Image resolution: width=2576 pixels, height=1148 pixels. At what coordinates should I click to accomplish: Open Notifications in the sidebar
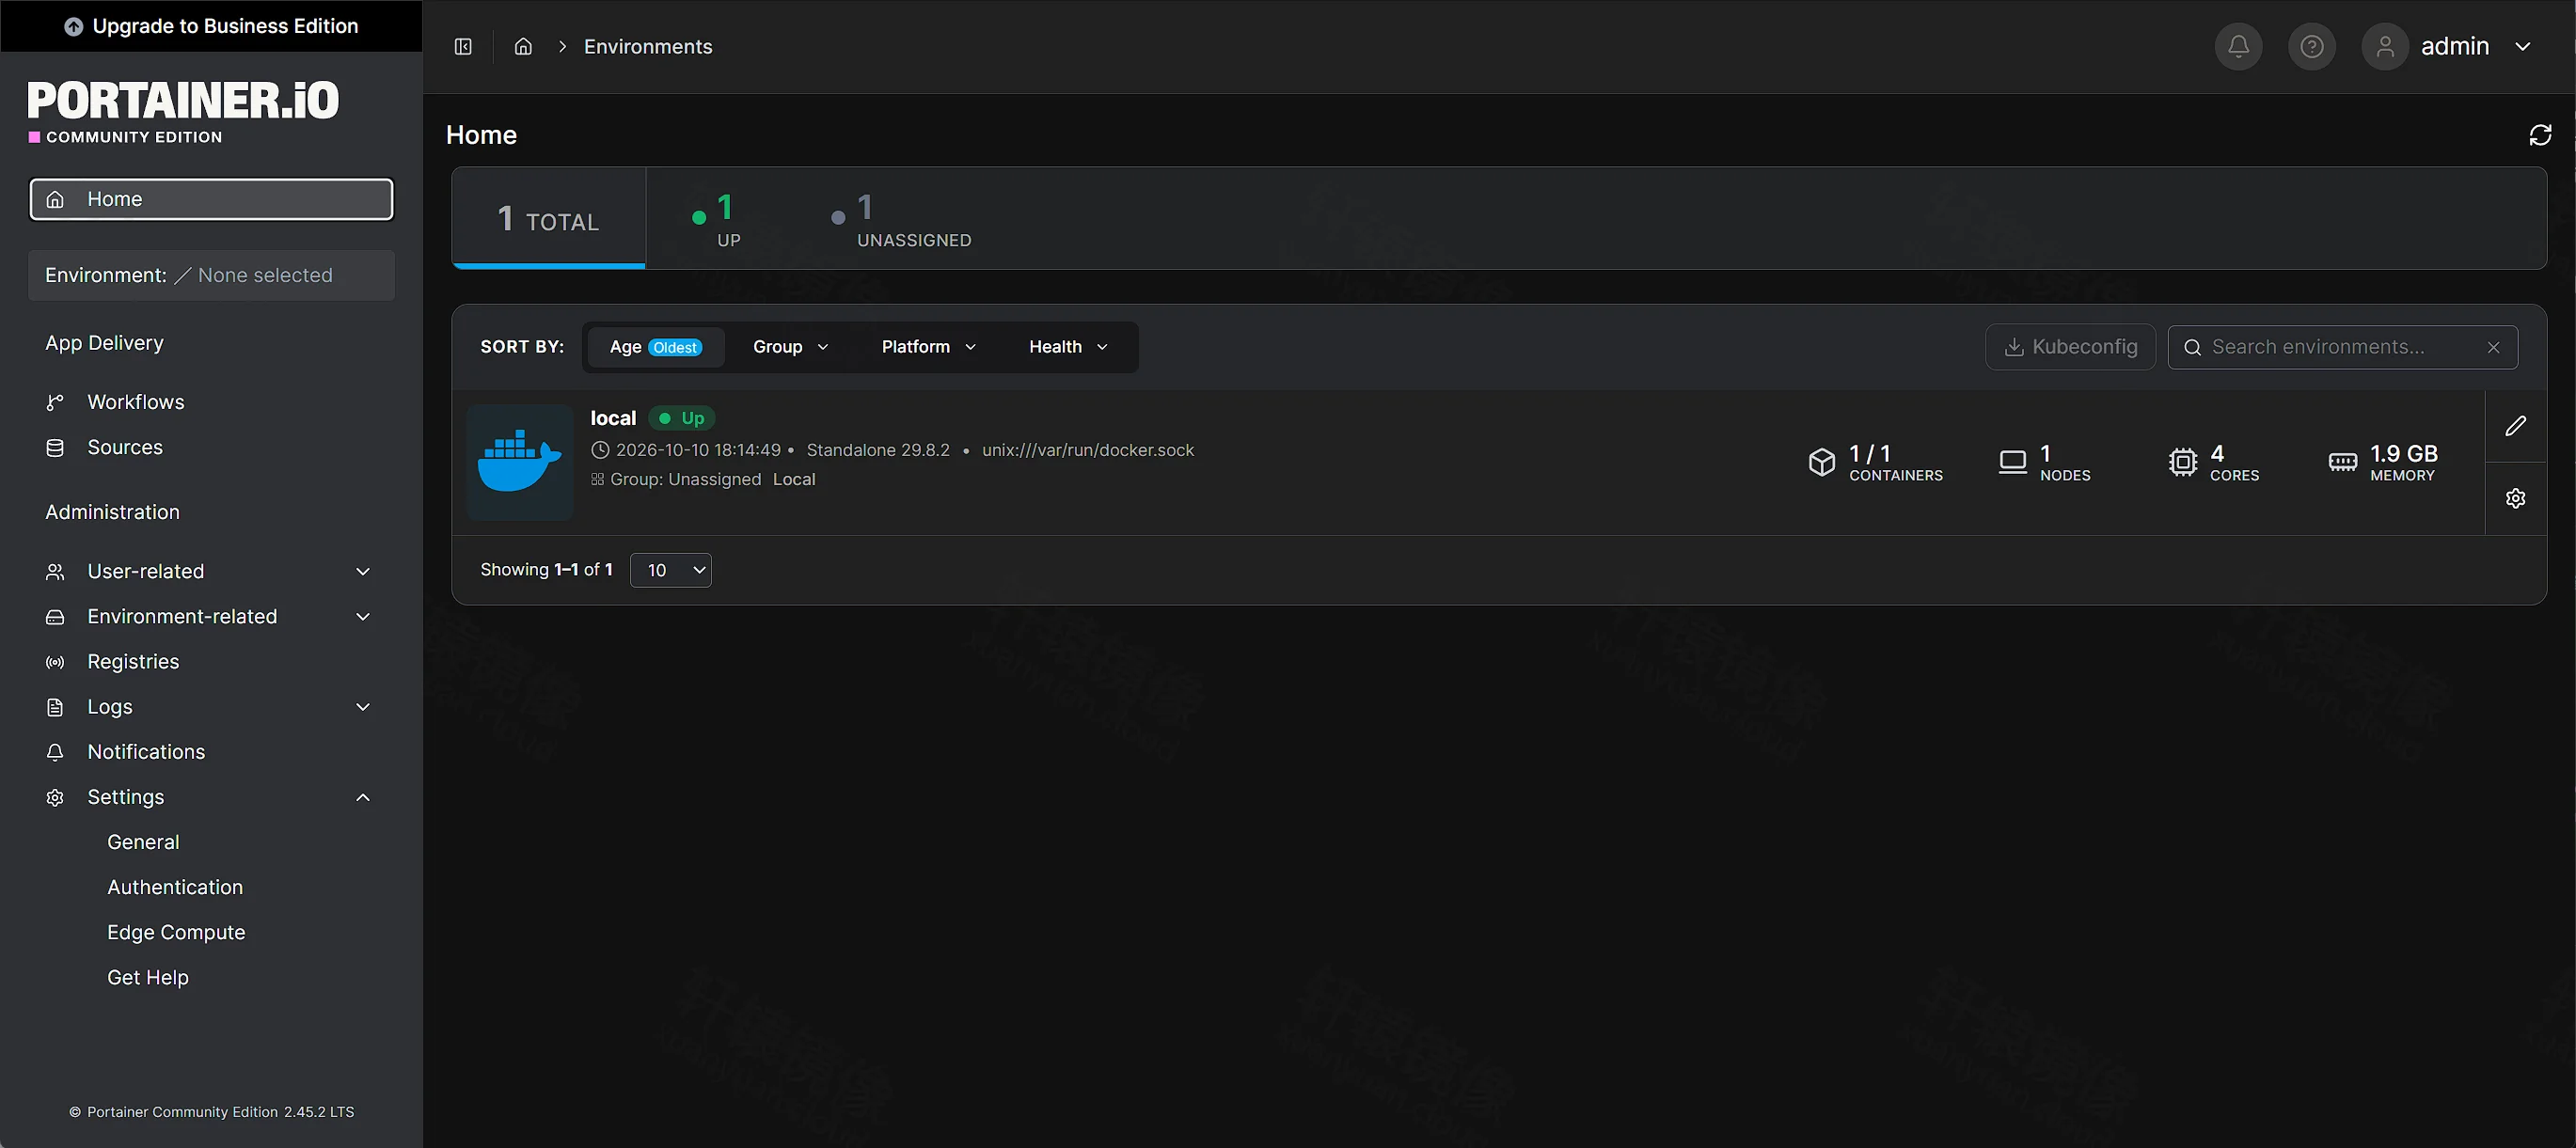tap(210, 751)
